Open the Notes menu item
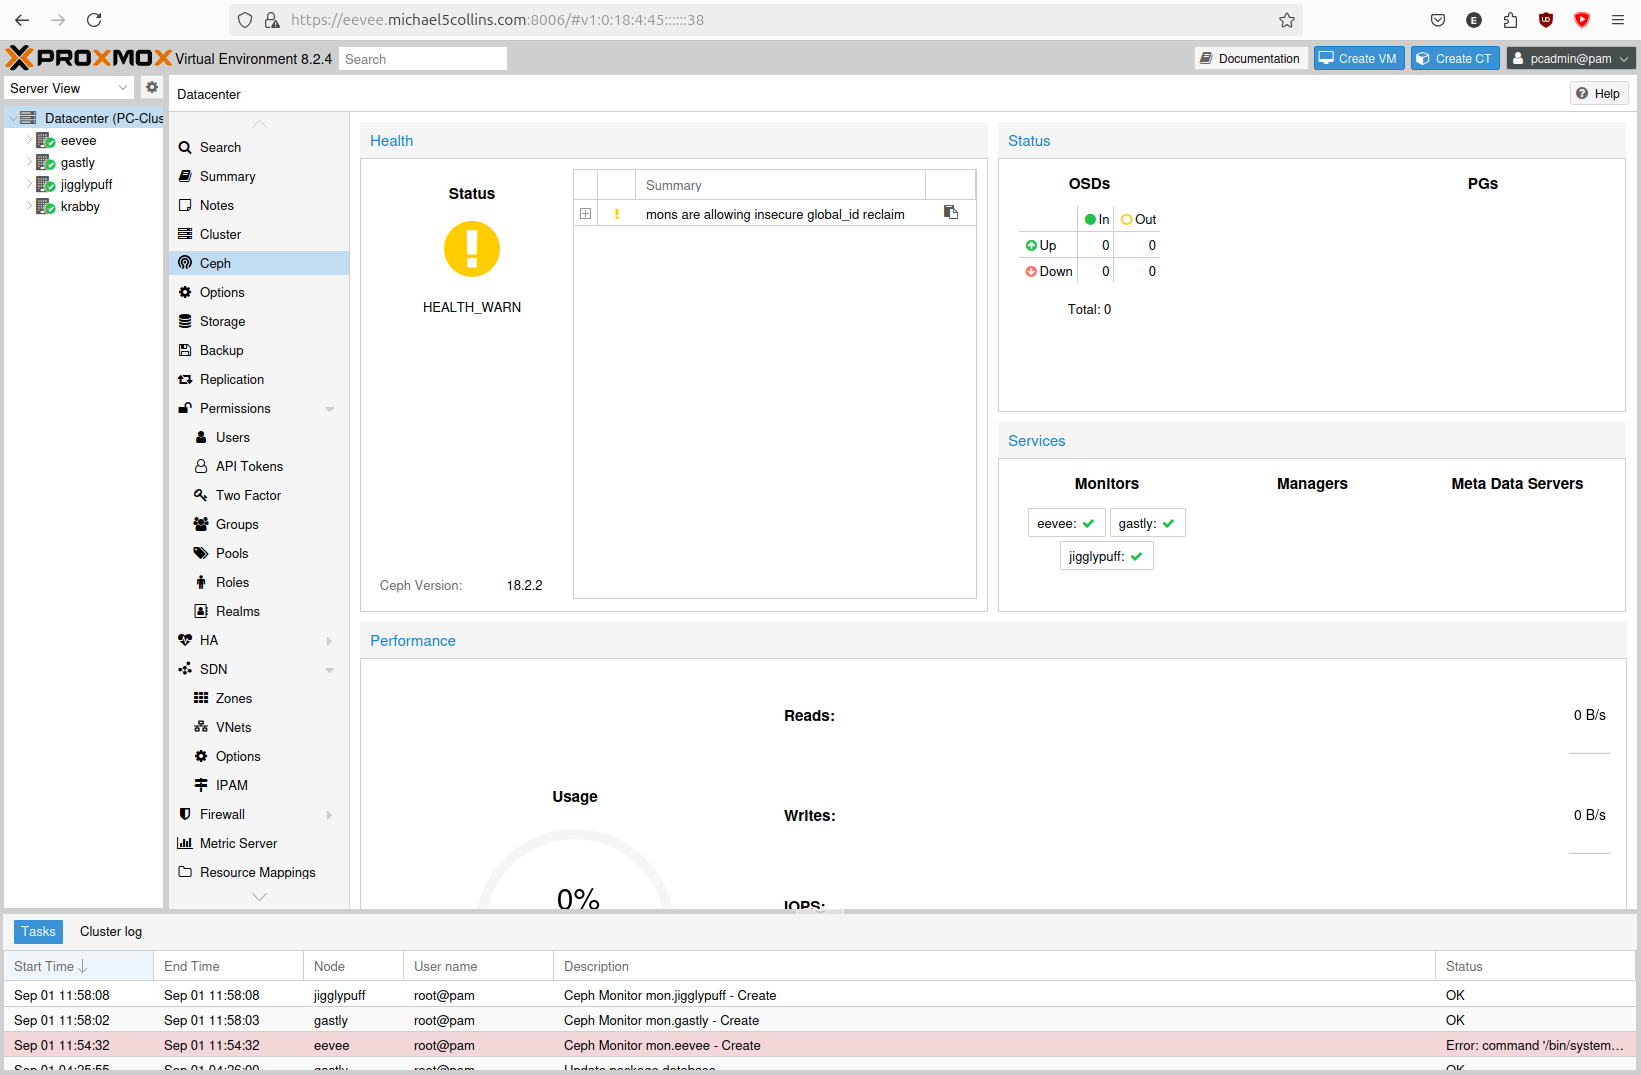The width and height of the screenshot is (1641, 1075). point(259,205)
